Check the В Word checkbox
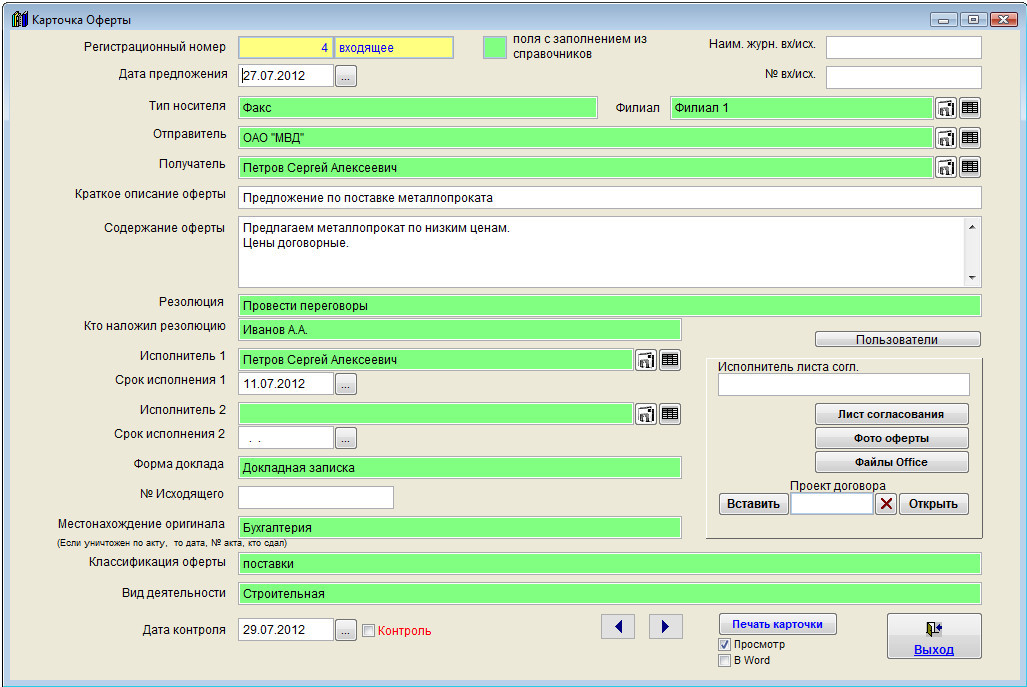 [725, 661]
